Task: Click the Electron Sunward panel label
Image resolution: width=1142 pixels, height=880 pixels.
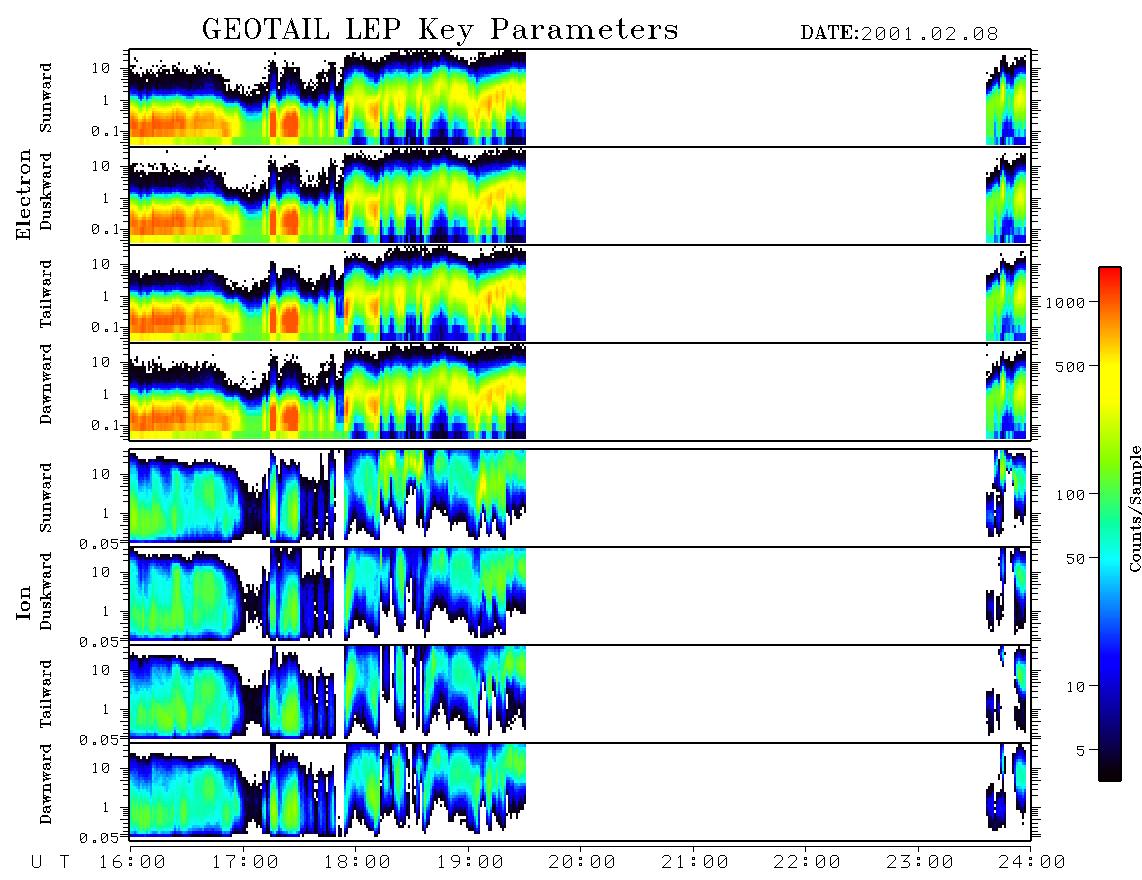Action: coord(46,98)
